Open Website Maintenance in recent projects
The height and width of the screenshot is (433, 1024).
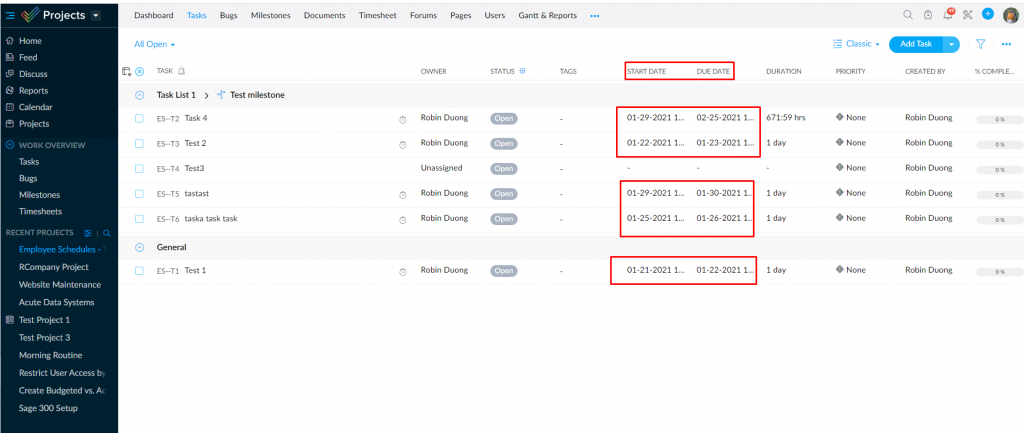59,285
